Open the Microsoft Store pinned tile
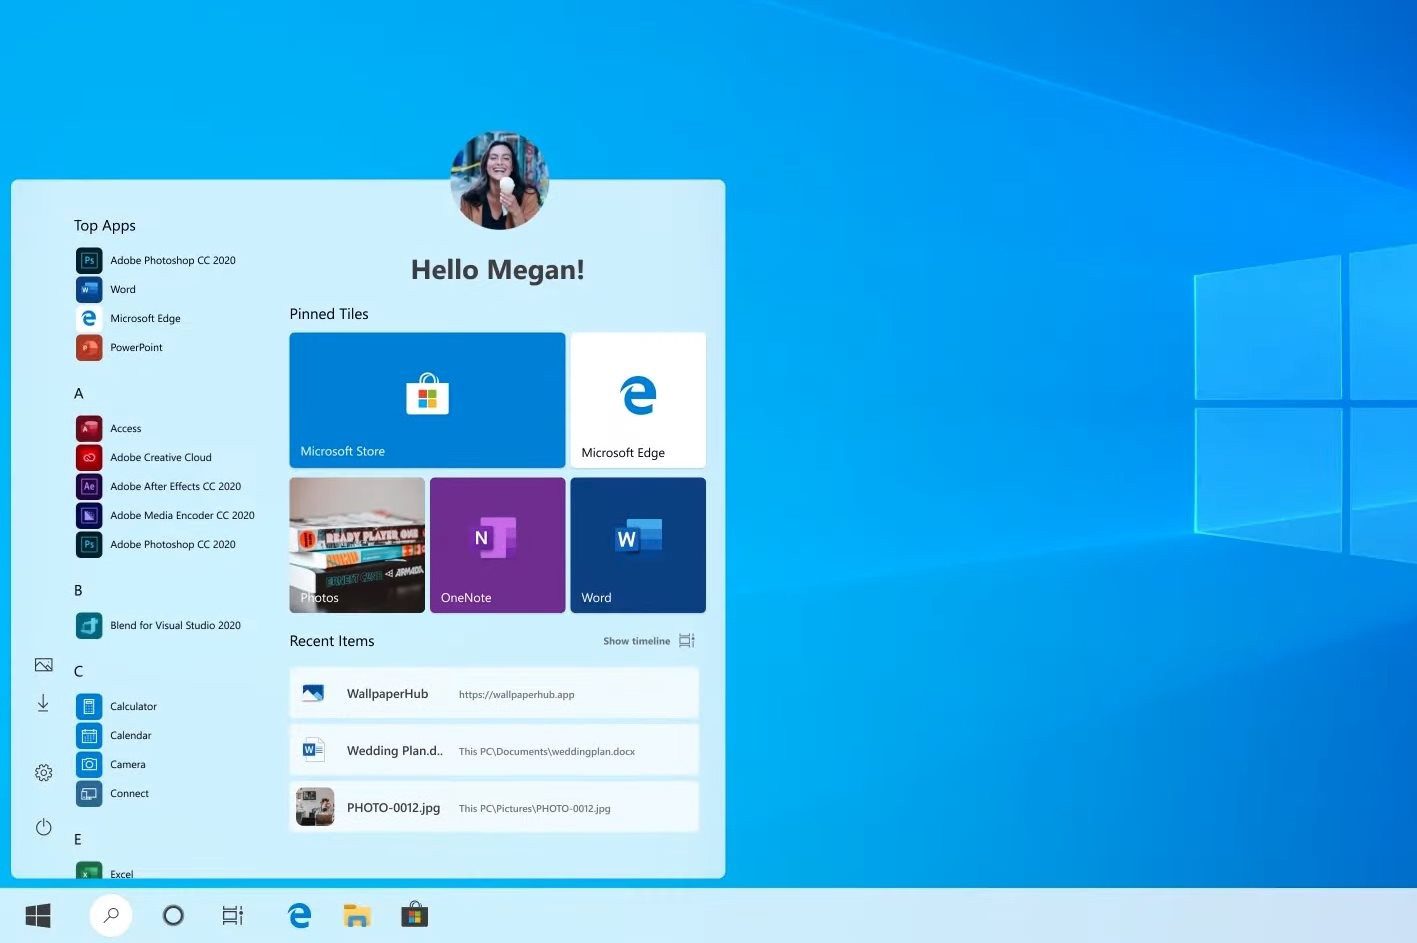1417x943 pixels. tap(427, 400)
